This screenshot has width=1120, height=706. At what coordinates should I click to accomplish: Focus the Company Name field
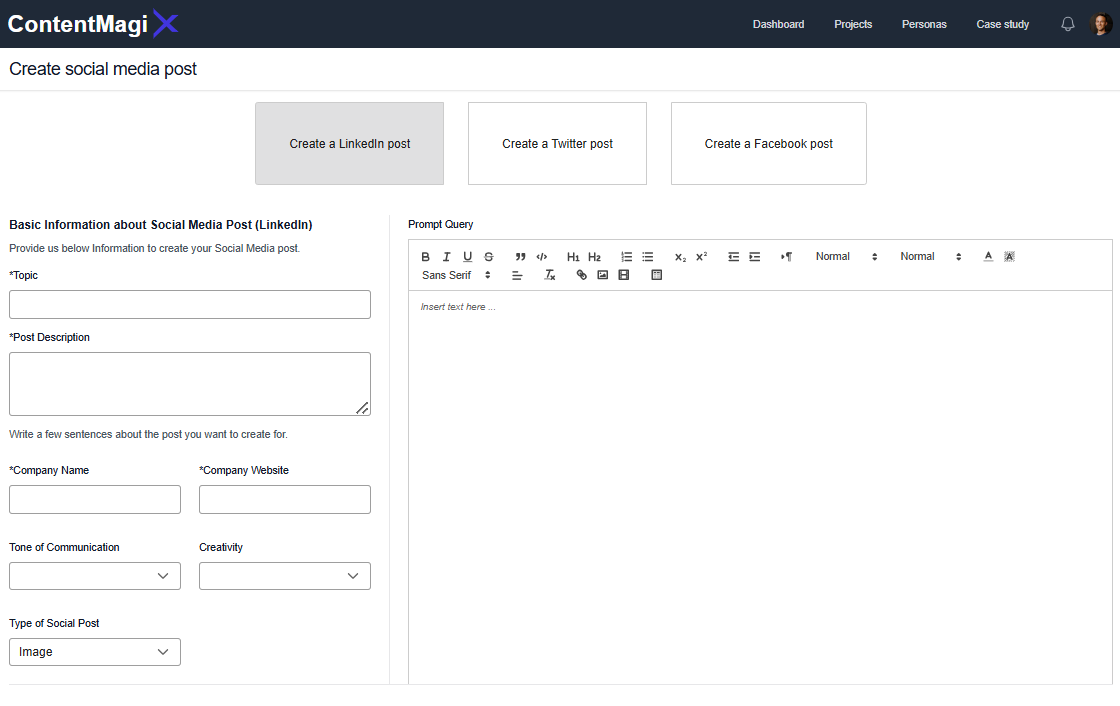[x=95, y=499]
